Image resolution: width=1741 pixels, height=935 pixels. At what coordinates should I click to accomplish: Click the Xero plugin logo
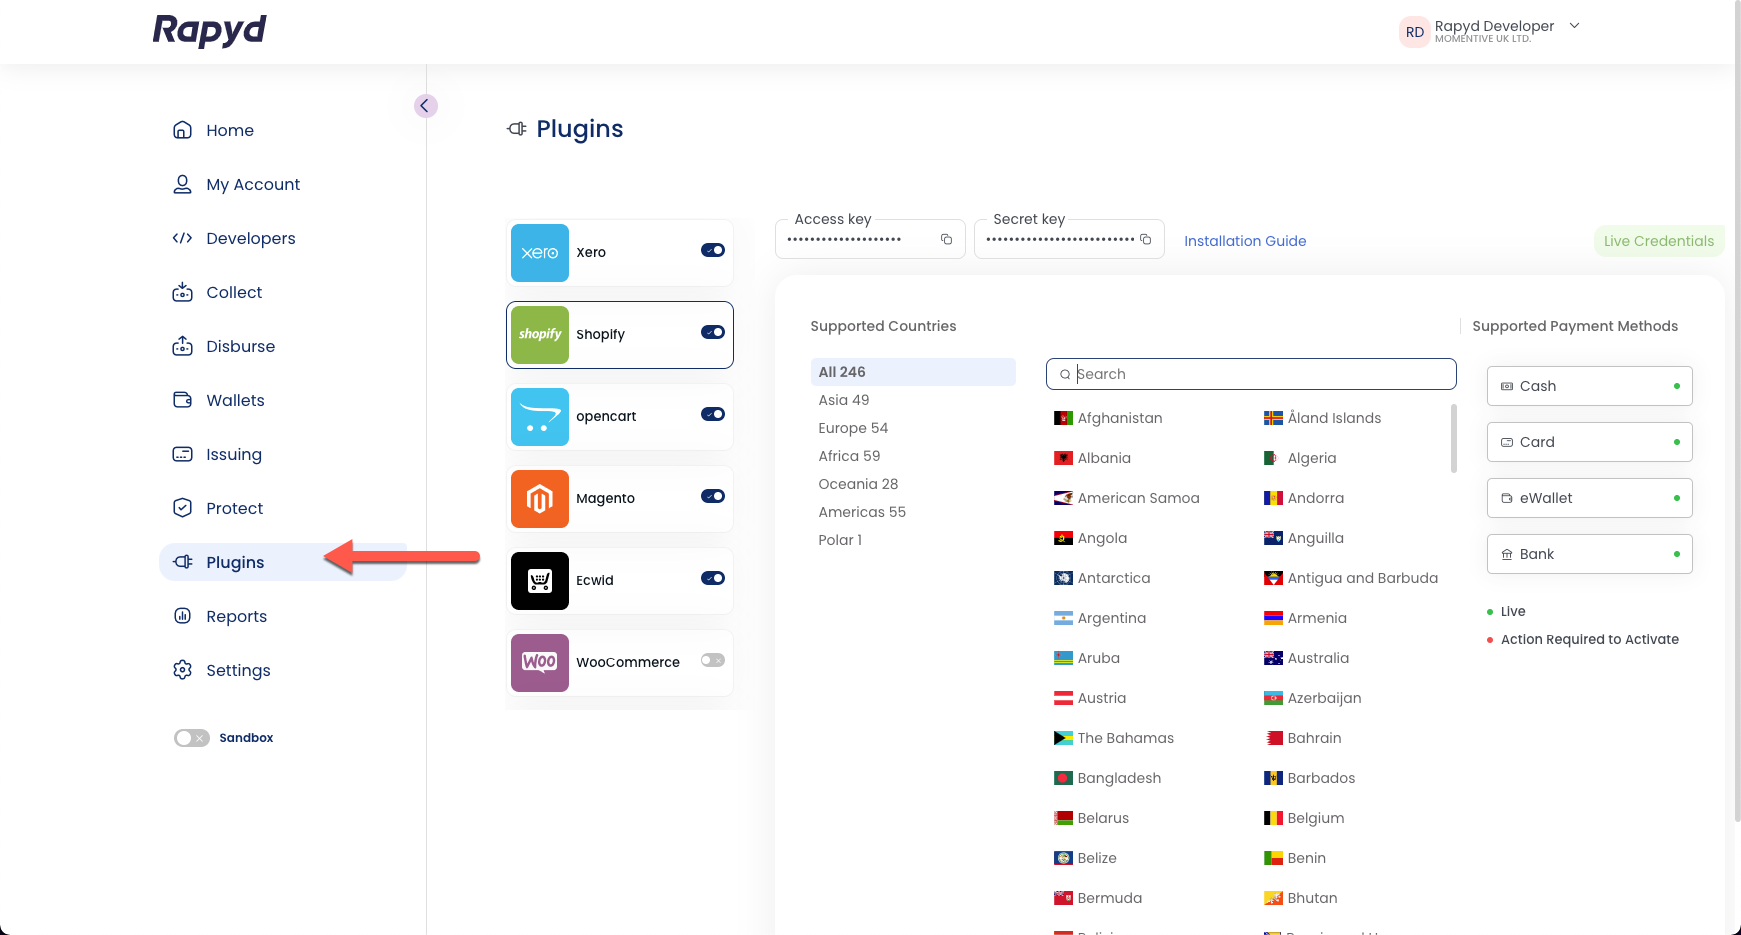[540, 253]
